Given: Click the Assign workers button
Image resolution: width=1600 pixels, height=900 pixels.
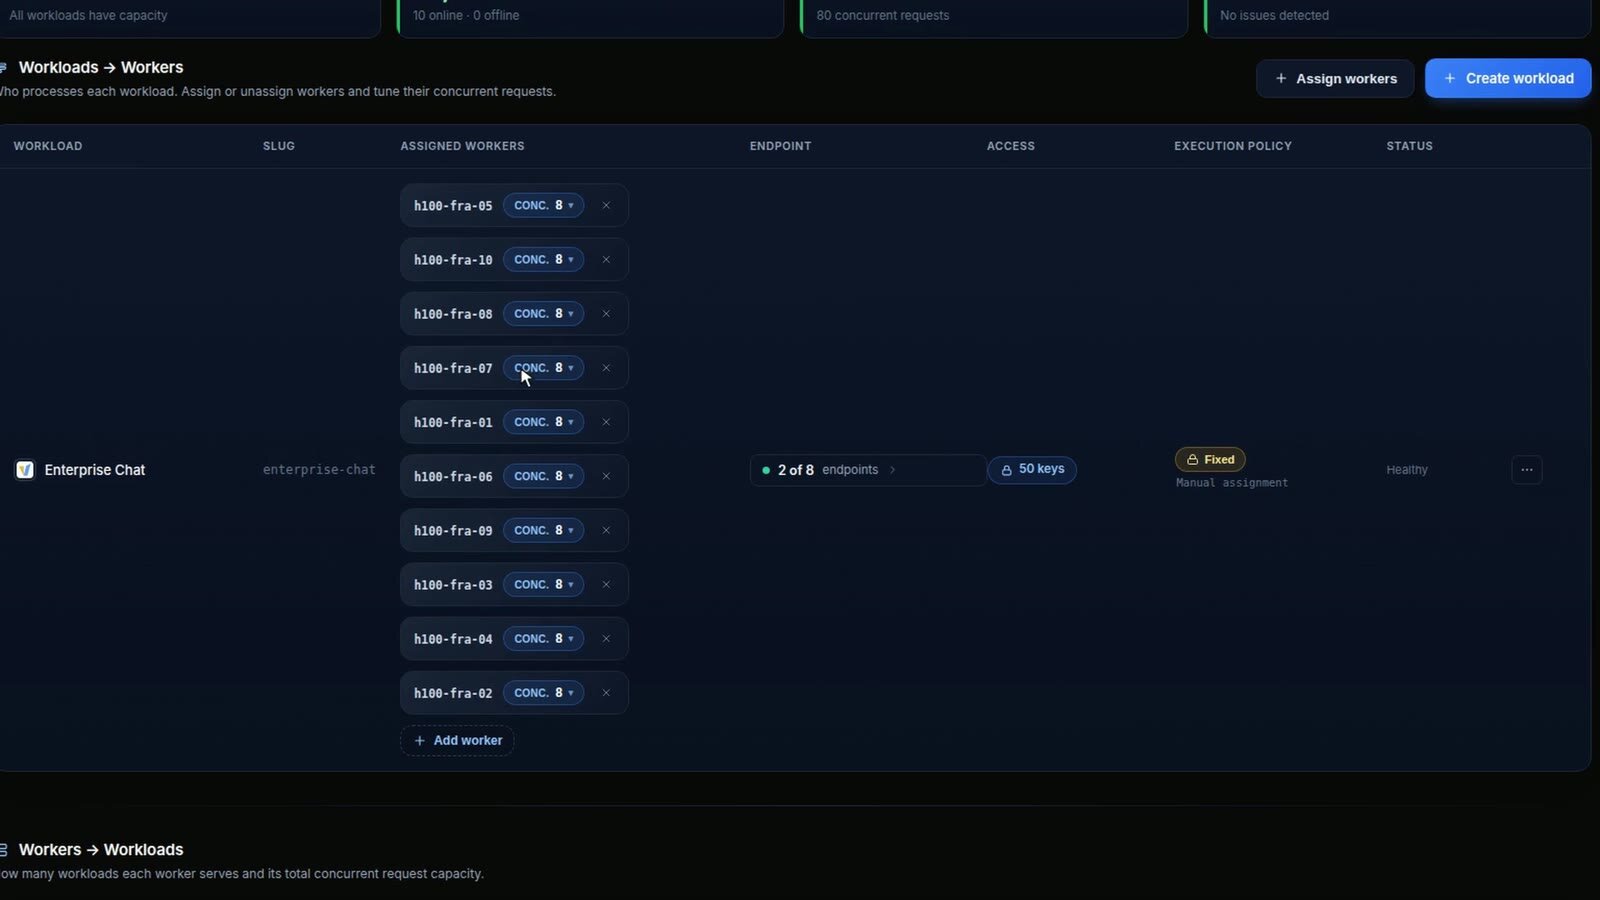Looking at the screenshot, I should pyautogui.click(x=1335, y=78).
